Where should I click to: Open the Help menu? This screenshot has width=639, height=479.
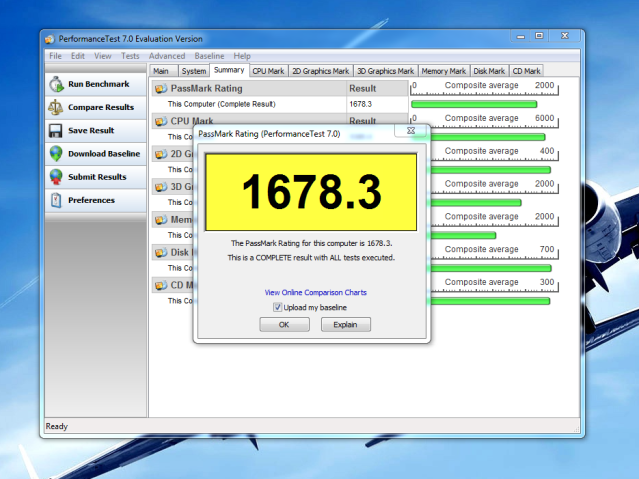pyautogui.click(x=242, y=56)
